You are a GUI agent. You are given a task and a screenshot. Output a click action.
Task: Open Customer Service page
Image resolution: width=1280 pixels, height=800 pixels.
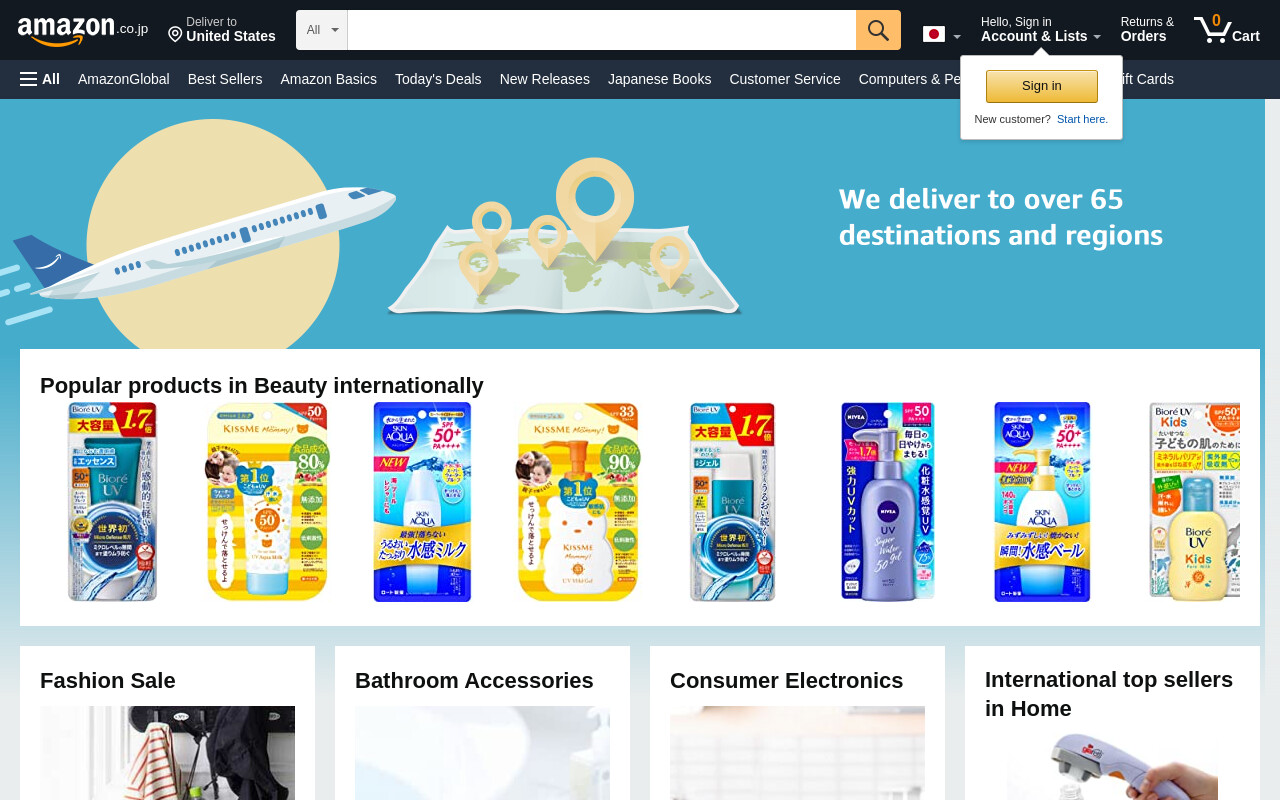click(x=785, y=79)
